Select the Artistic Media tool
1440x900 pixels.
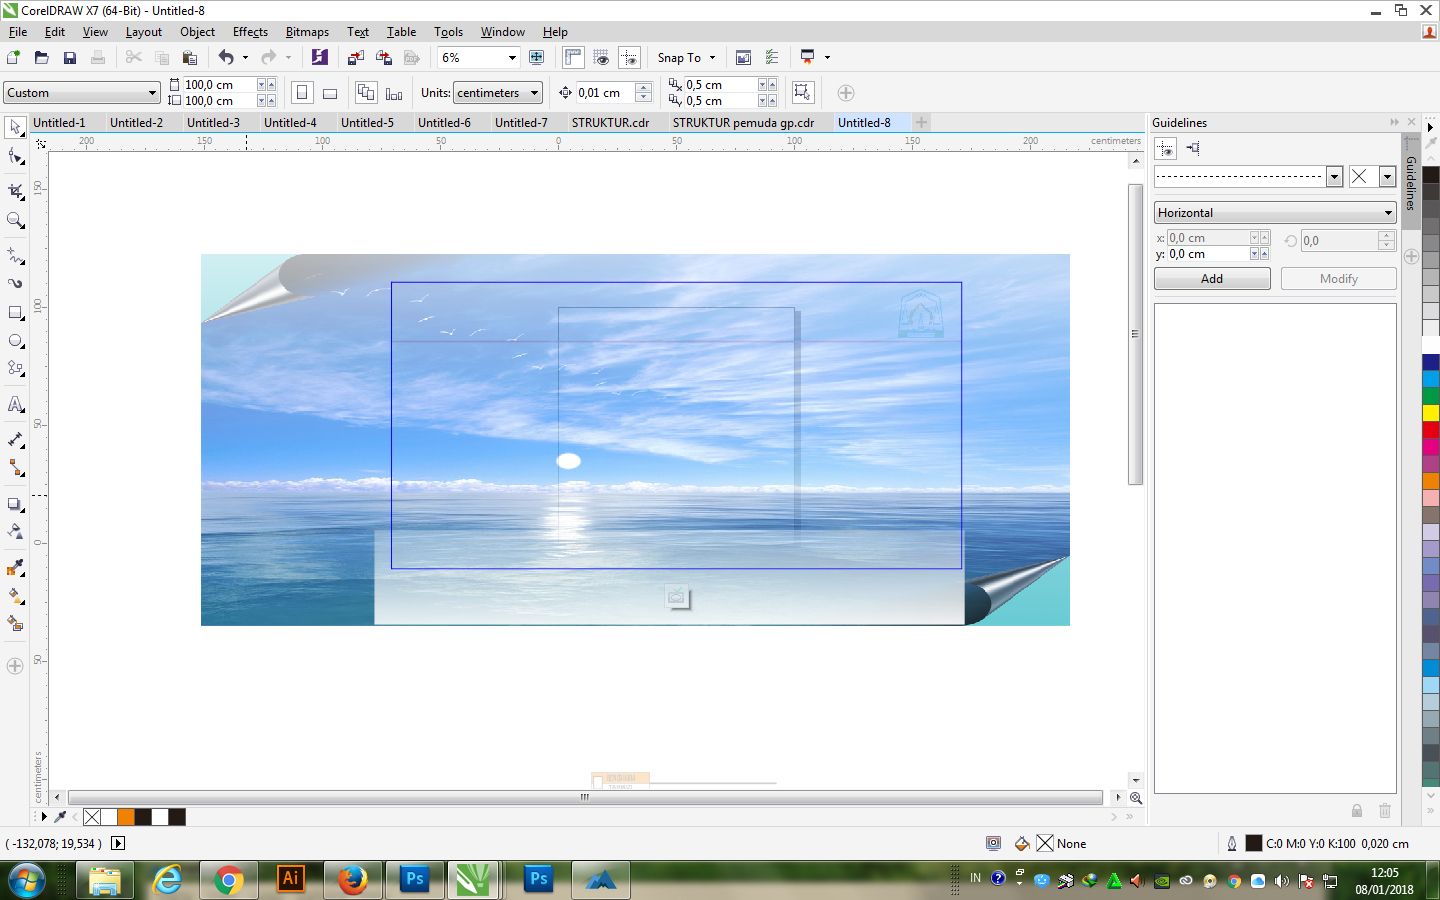pyautogui.click(x=15, y=283)
